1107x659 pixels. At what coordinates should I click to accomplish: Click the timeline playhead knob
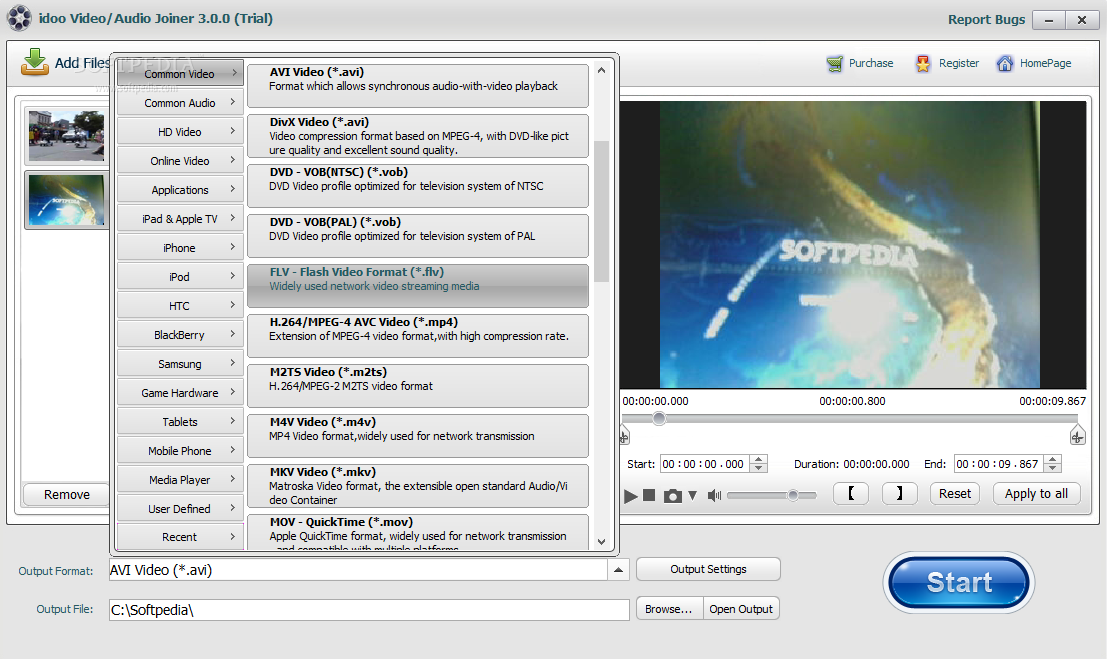[x=659, y=419]
